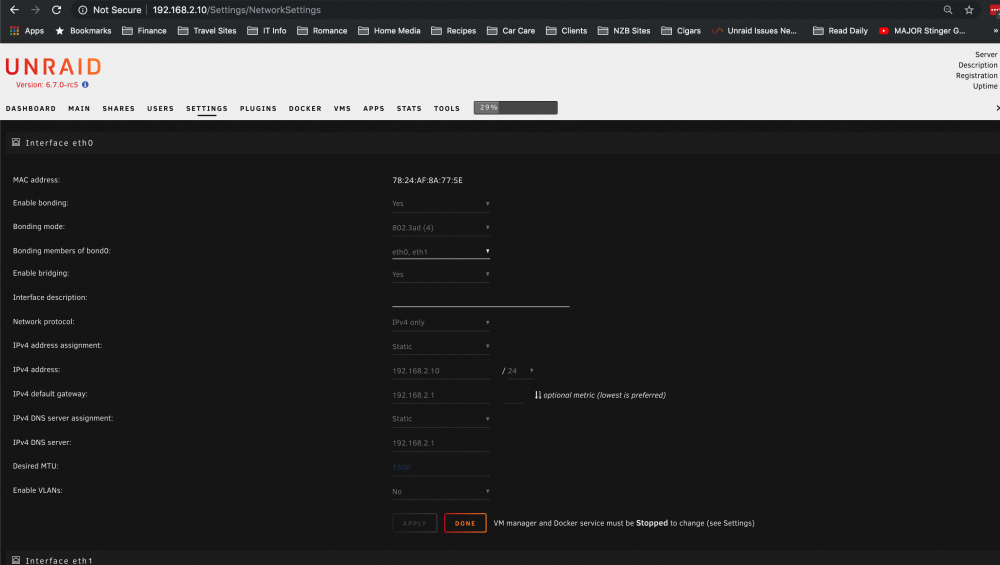Image resolution: width=1000 pixels, height=565 pixels.
Task: Open the Stats tab
Action: click(409, 108)
